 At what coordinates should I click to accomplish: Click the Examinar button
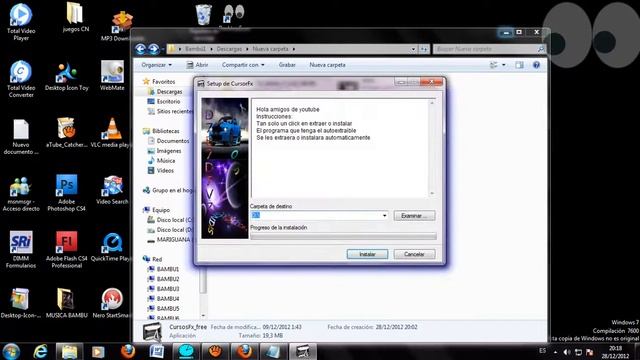pyautogui.click(x=414, y=216)
